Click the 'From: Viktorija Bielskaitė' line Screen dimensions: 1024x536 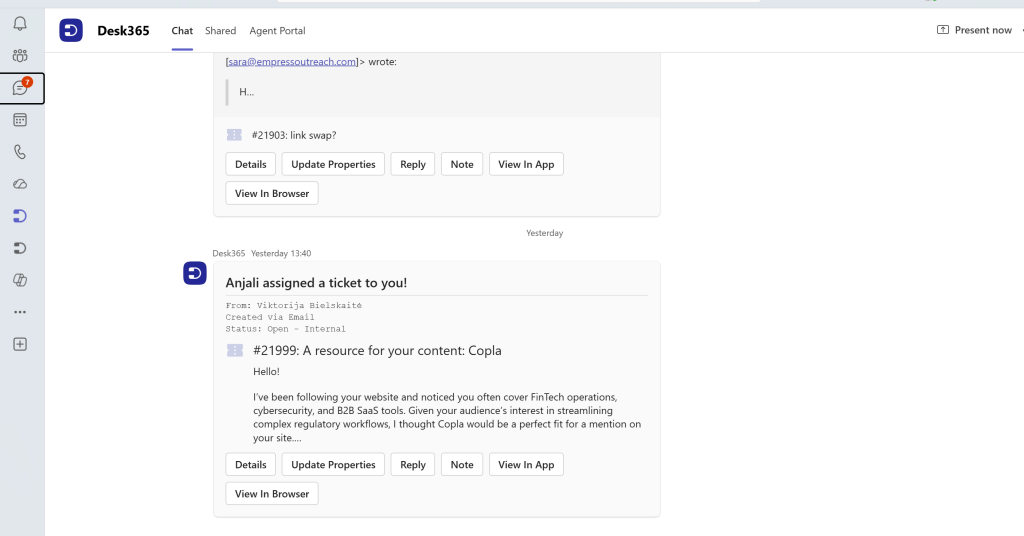293,306
